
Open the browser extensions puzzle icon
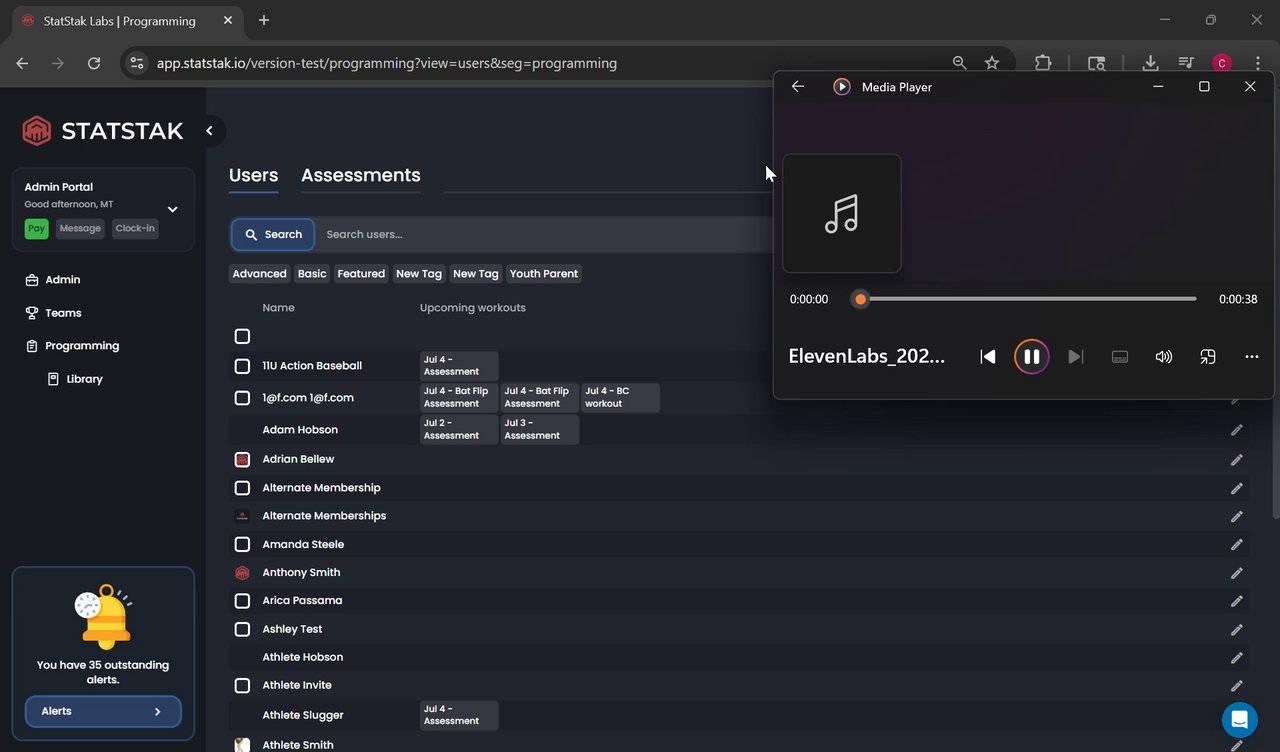pos(1043,63)
